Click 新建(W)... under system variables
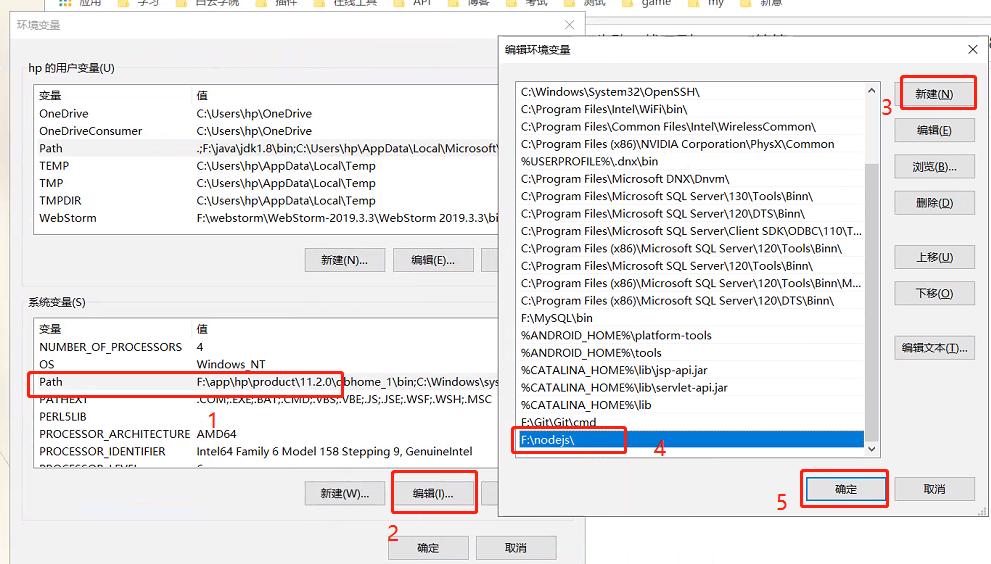This screenshot has width=991, height=564. tap(344, 493)
